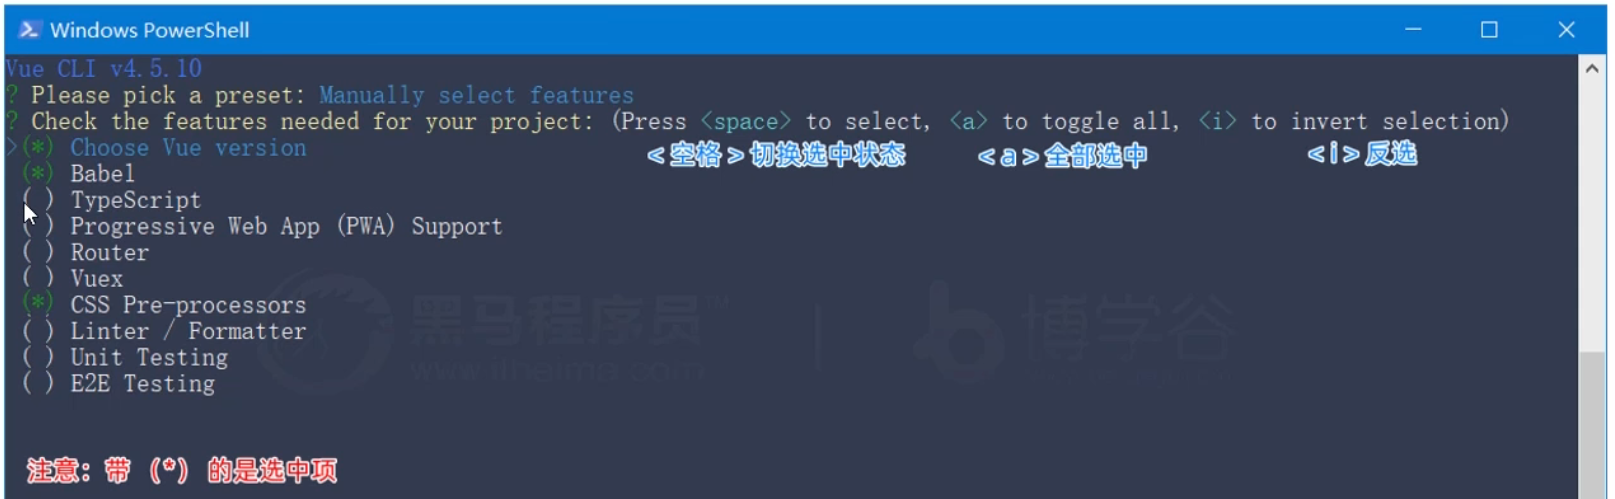Toggle the Babel feature checkbox

(37, 173)
